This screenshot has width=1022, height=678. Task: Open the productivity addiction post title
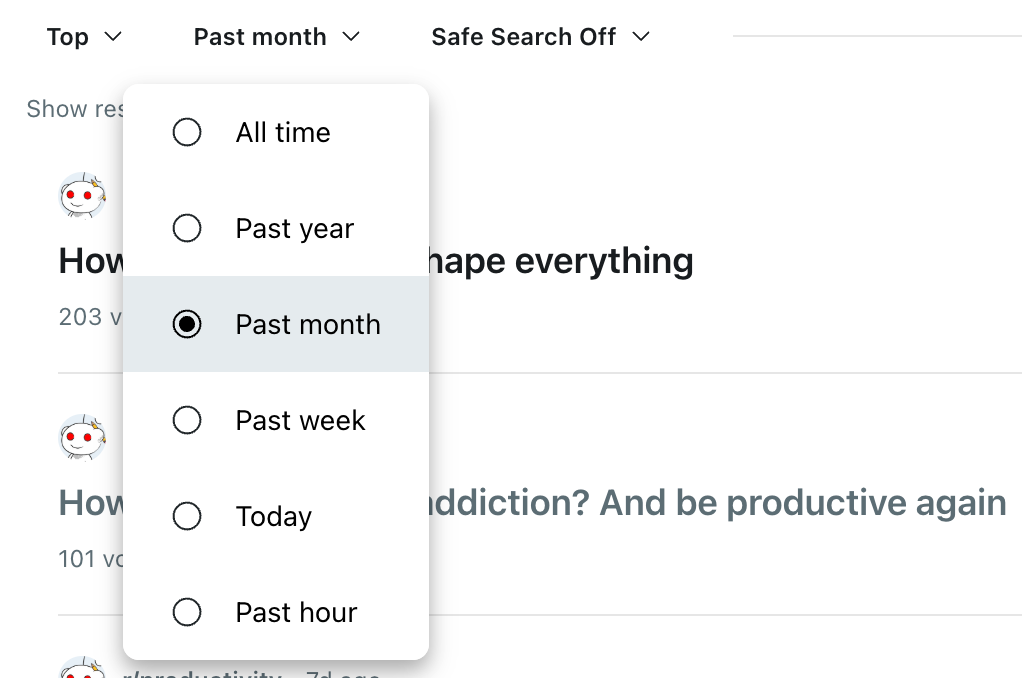tap(720, 503)
